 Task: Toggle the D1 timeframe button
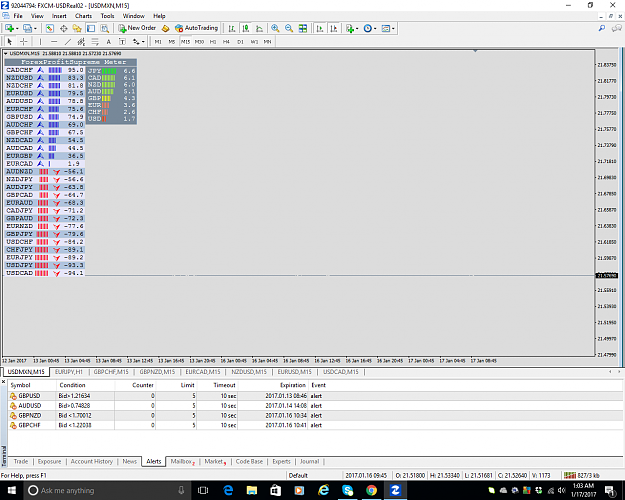pos(240,41)
